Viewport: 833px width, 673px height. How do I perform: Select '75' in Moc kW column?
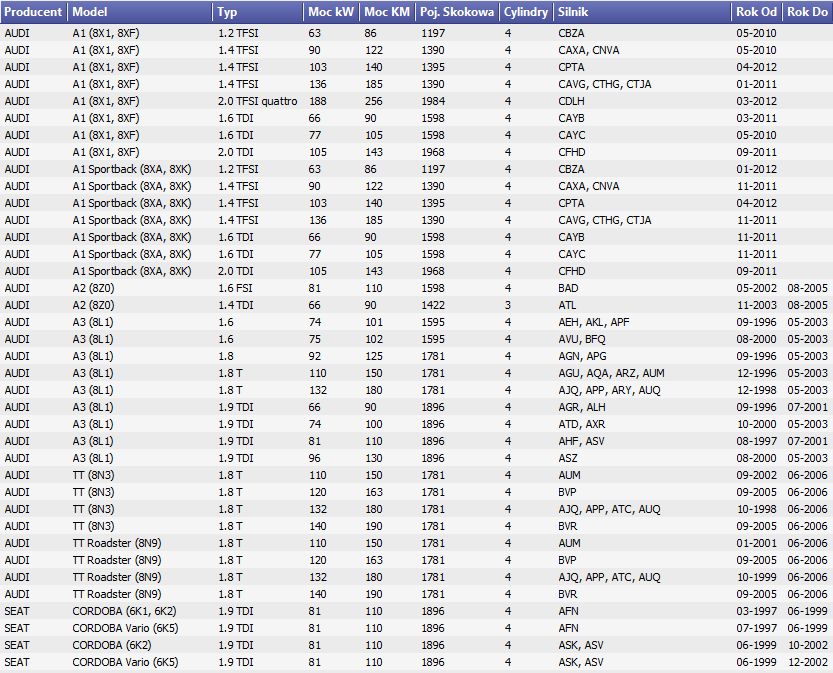point(314,339)
